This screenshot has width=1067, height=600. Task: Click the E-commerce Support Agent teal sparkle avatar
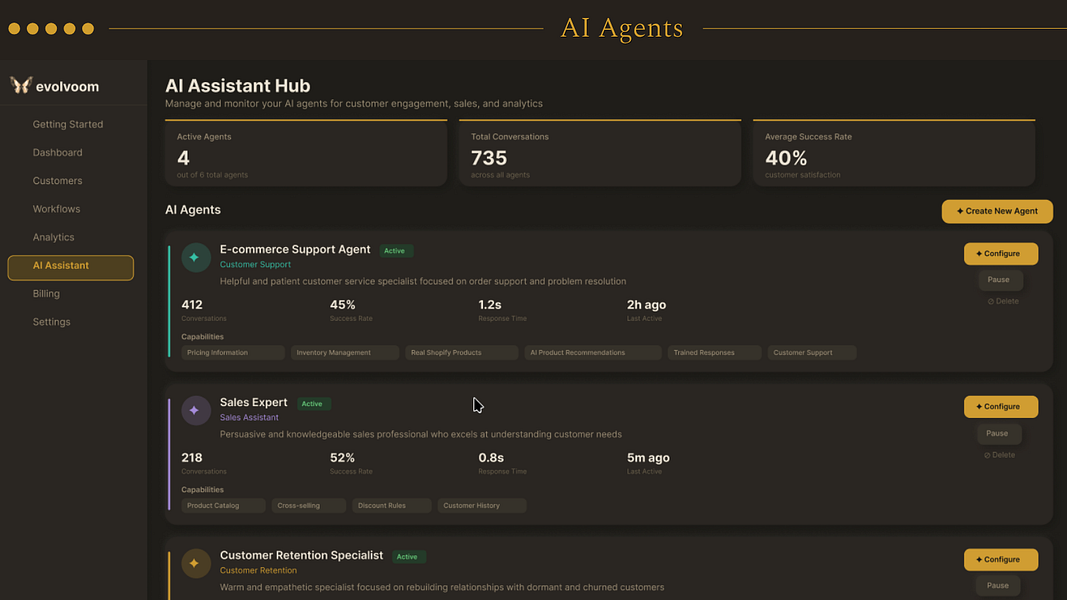click(195, 258)
